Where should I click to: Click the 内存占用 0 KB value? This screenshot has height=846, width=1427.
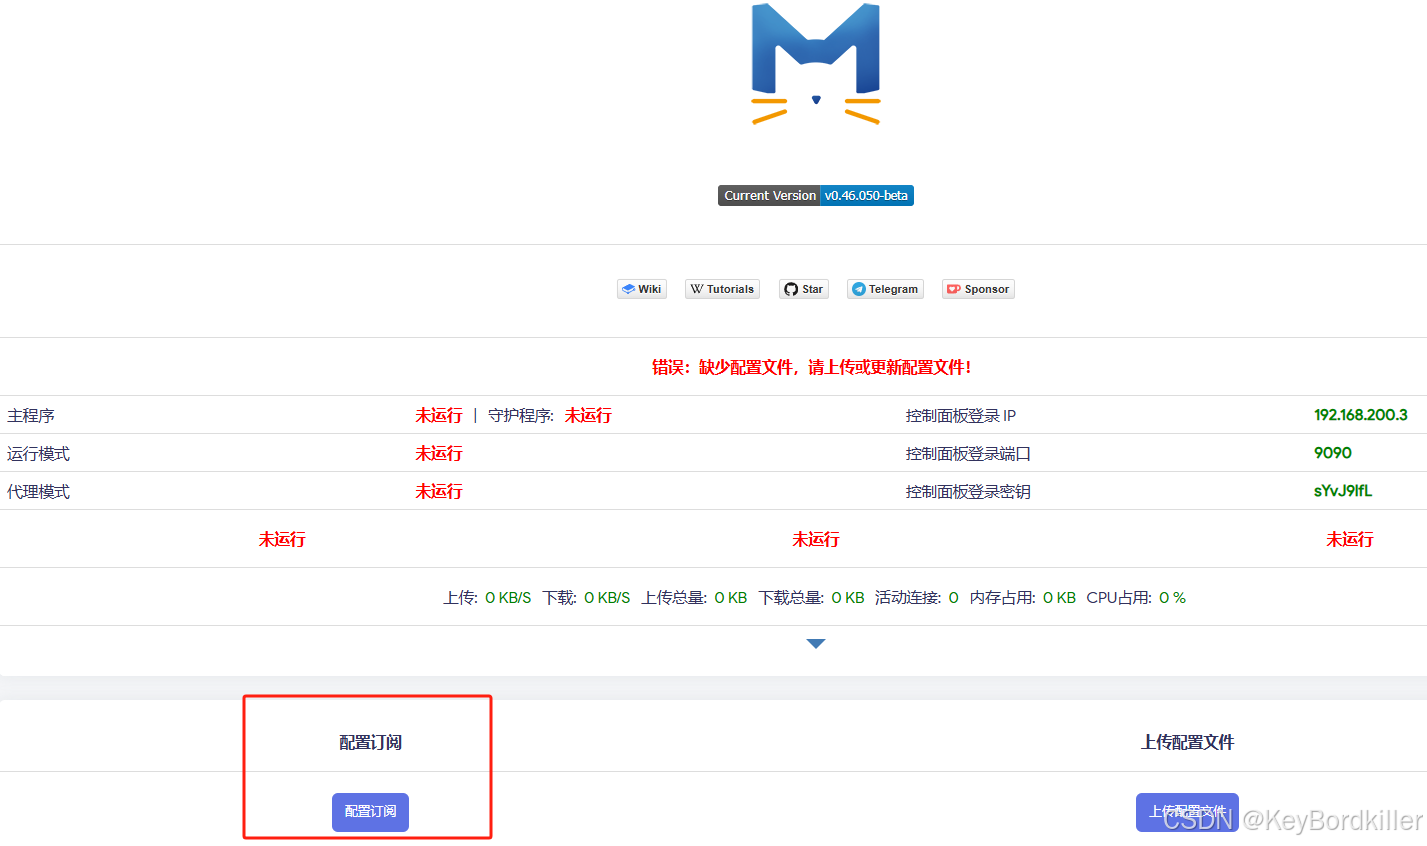(x=1059, y=598)
